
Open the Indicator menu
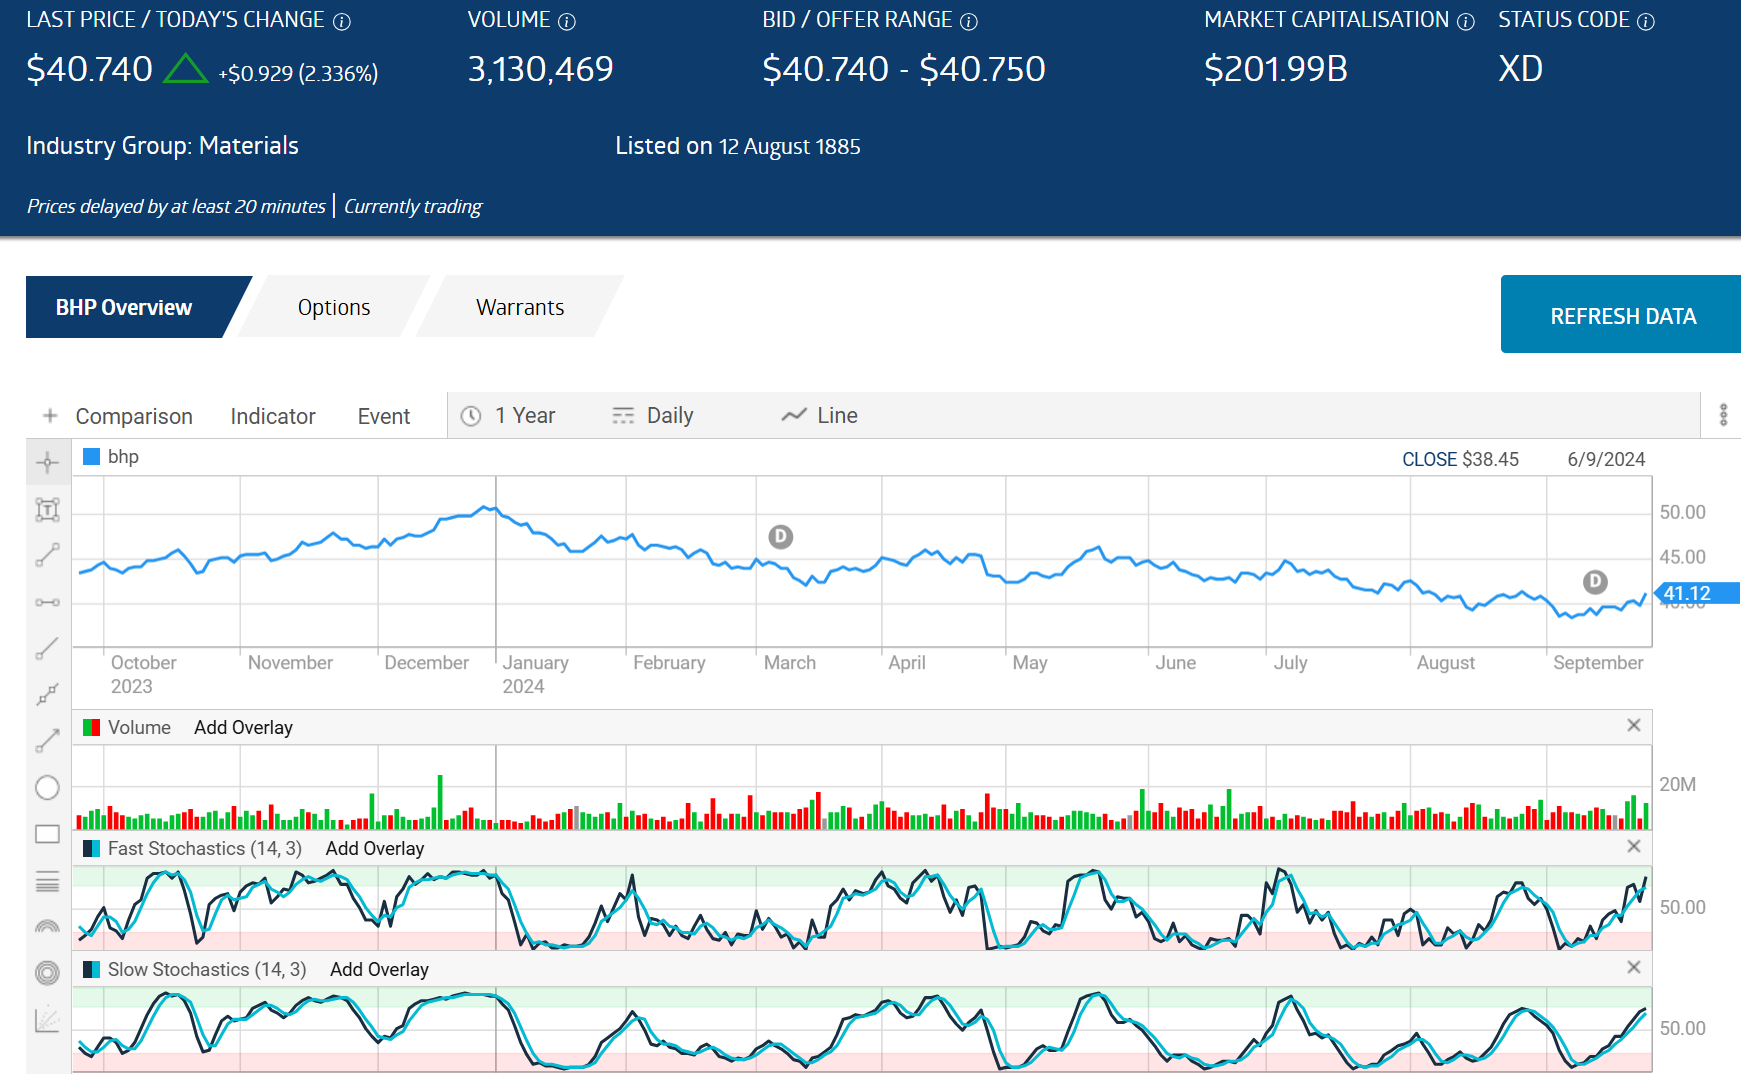click(273, 416)
